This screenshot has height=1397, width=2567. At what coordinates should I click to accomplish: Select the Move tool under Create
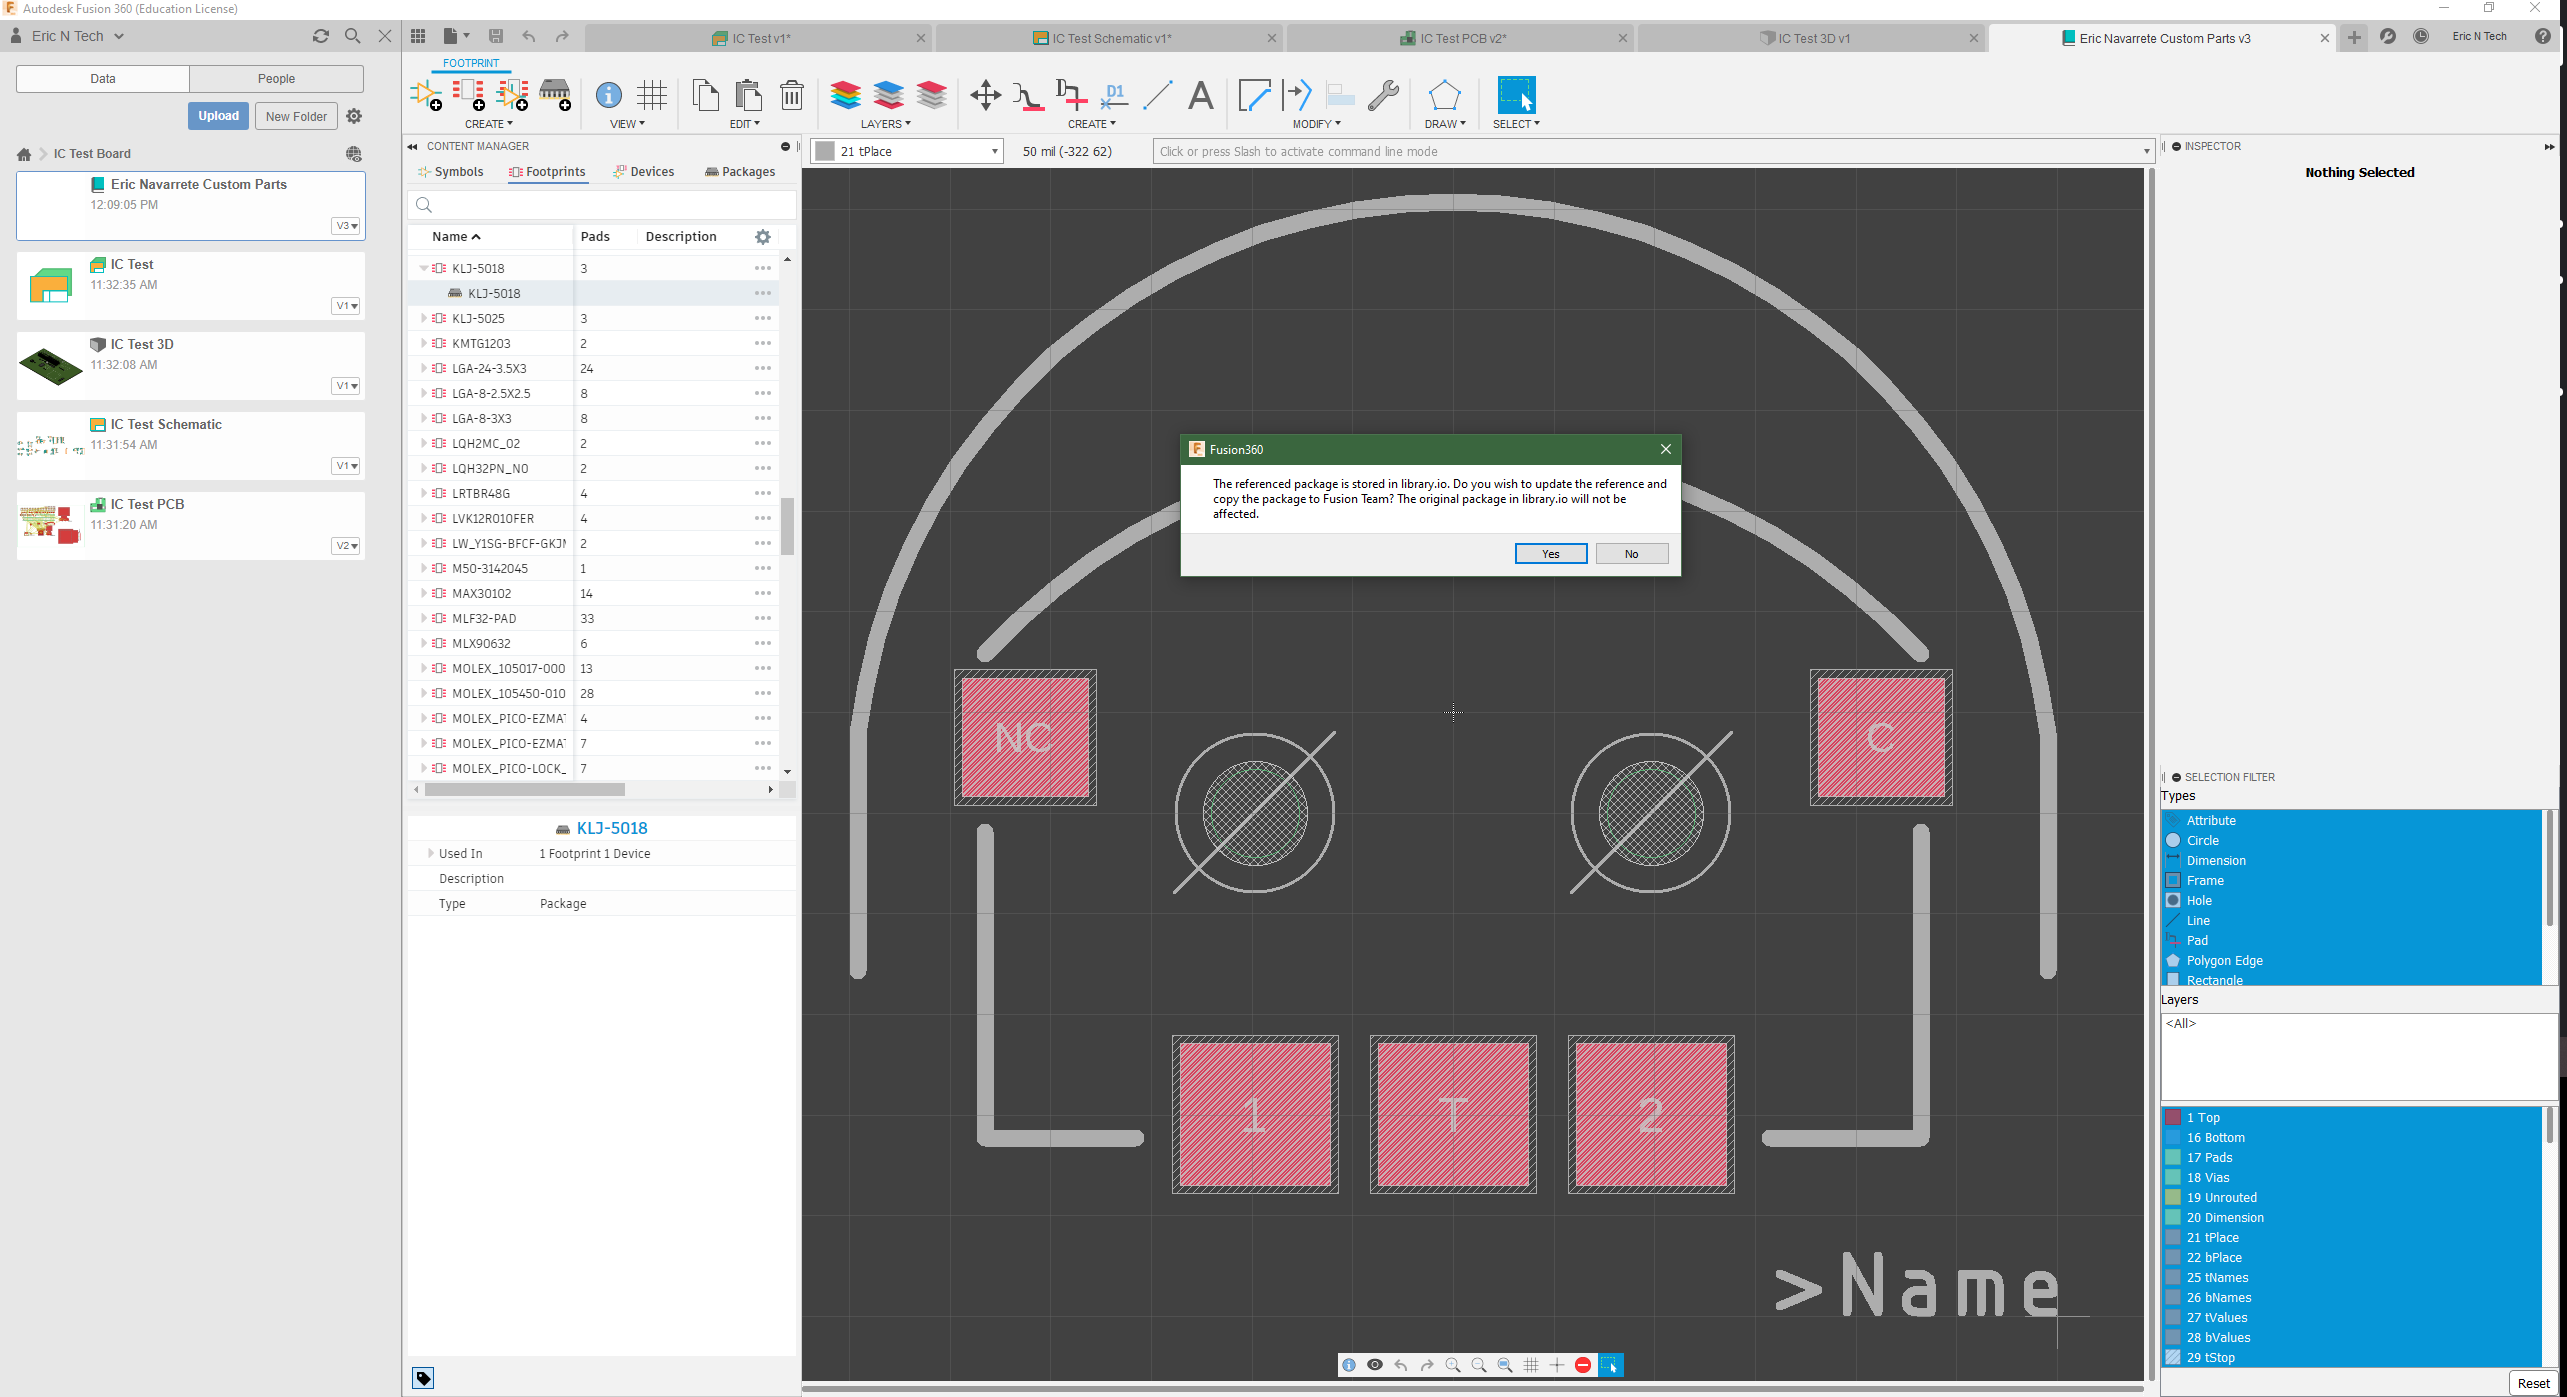point(984,95)
